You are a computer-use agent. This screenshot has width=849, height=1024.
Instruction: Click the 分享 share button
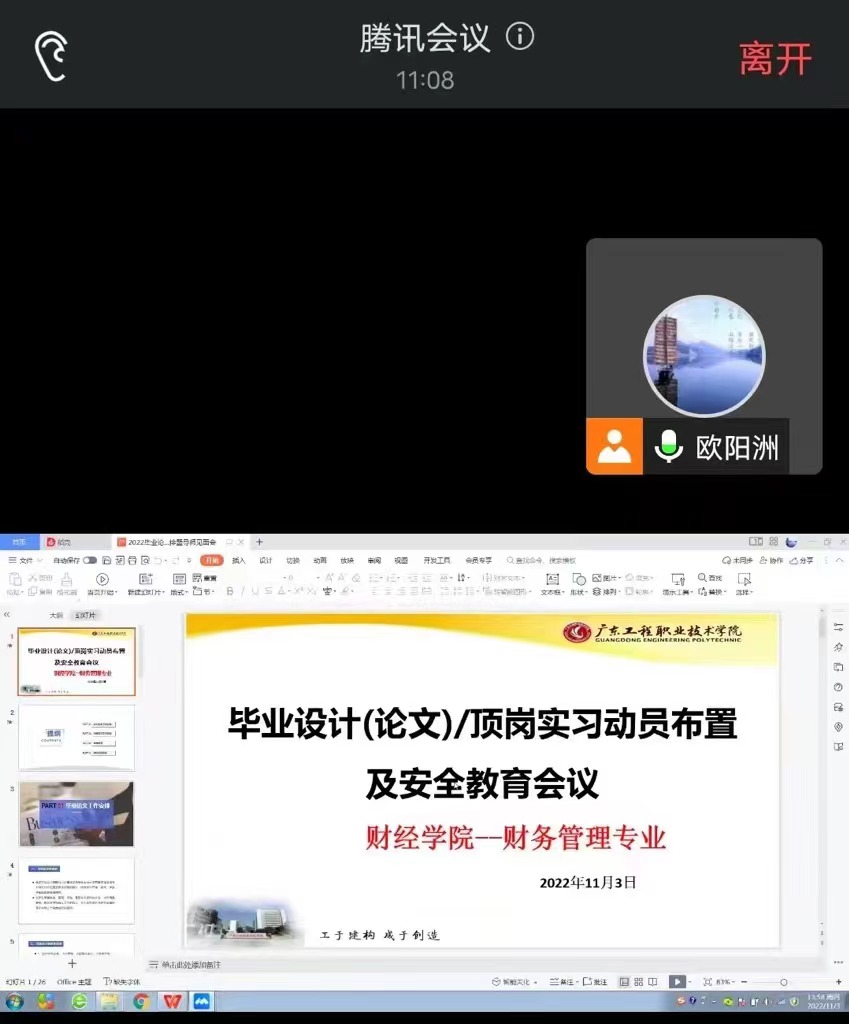[x=802, y=561]
